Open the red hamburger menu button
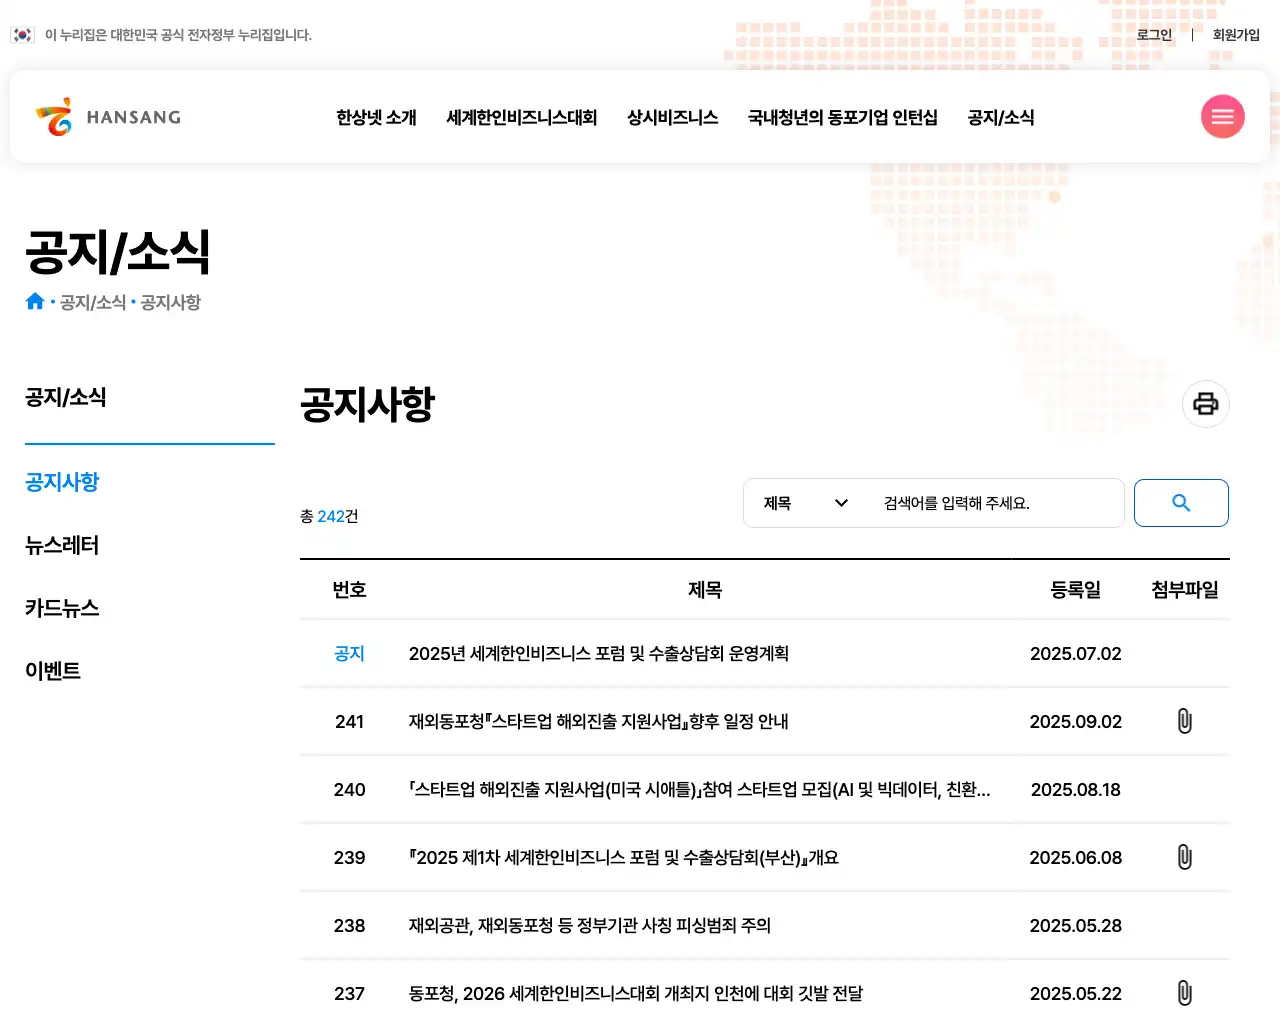The height and width of the screenshot is (1024, 1280). click(1222, 117)
